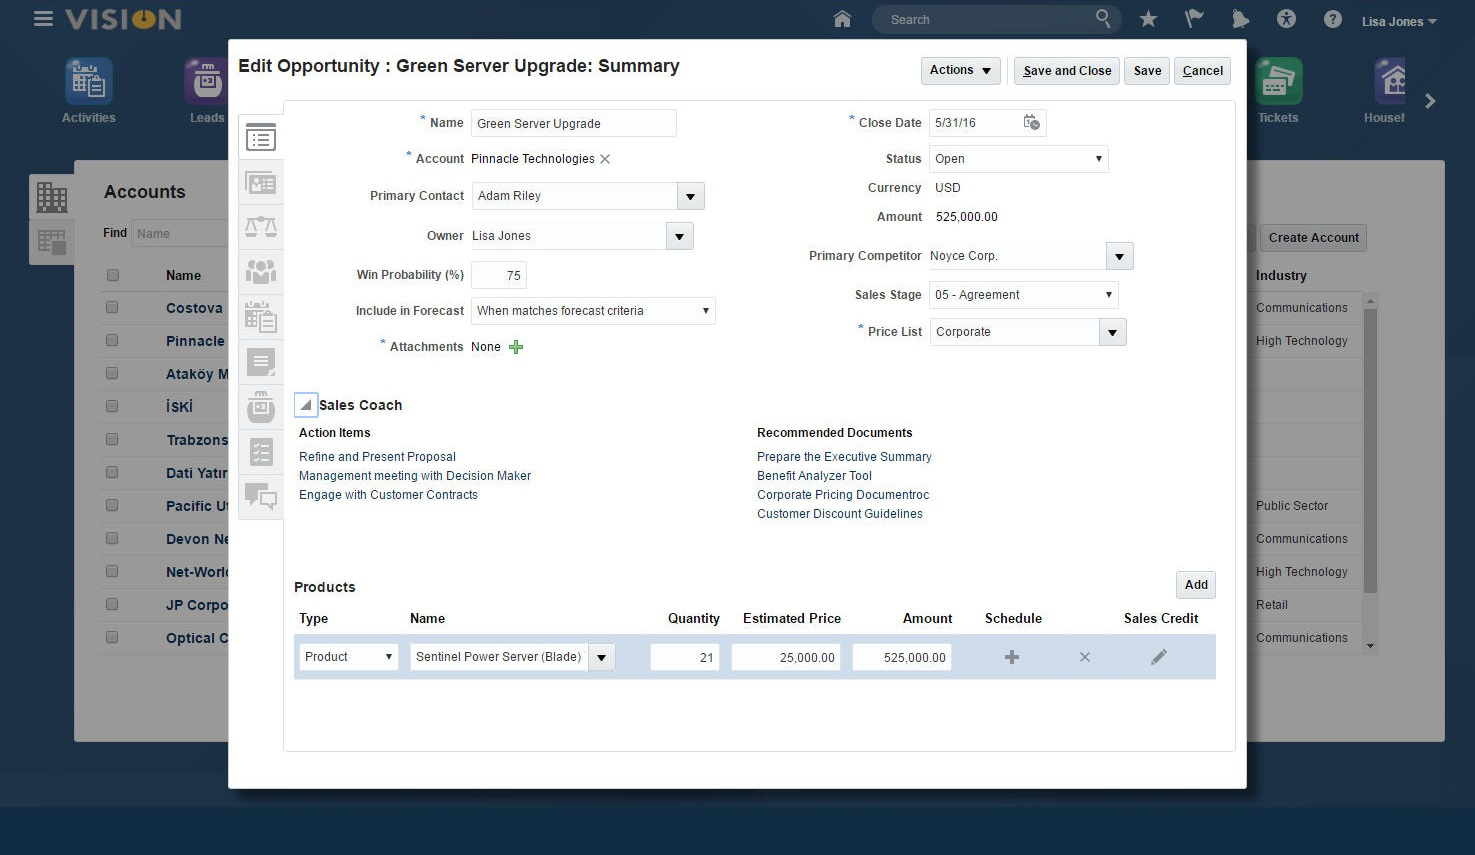The width and height of the screenshot is (1475, 855).
Task: Open the Help question mark icon
Action: coord(1332,19)
